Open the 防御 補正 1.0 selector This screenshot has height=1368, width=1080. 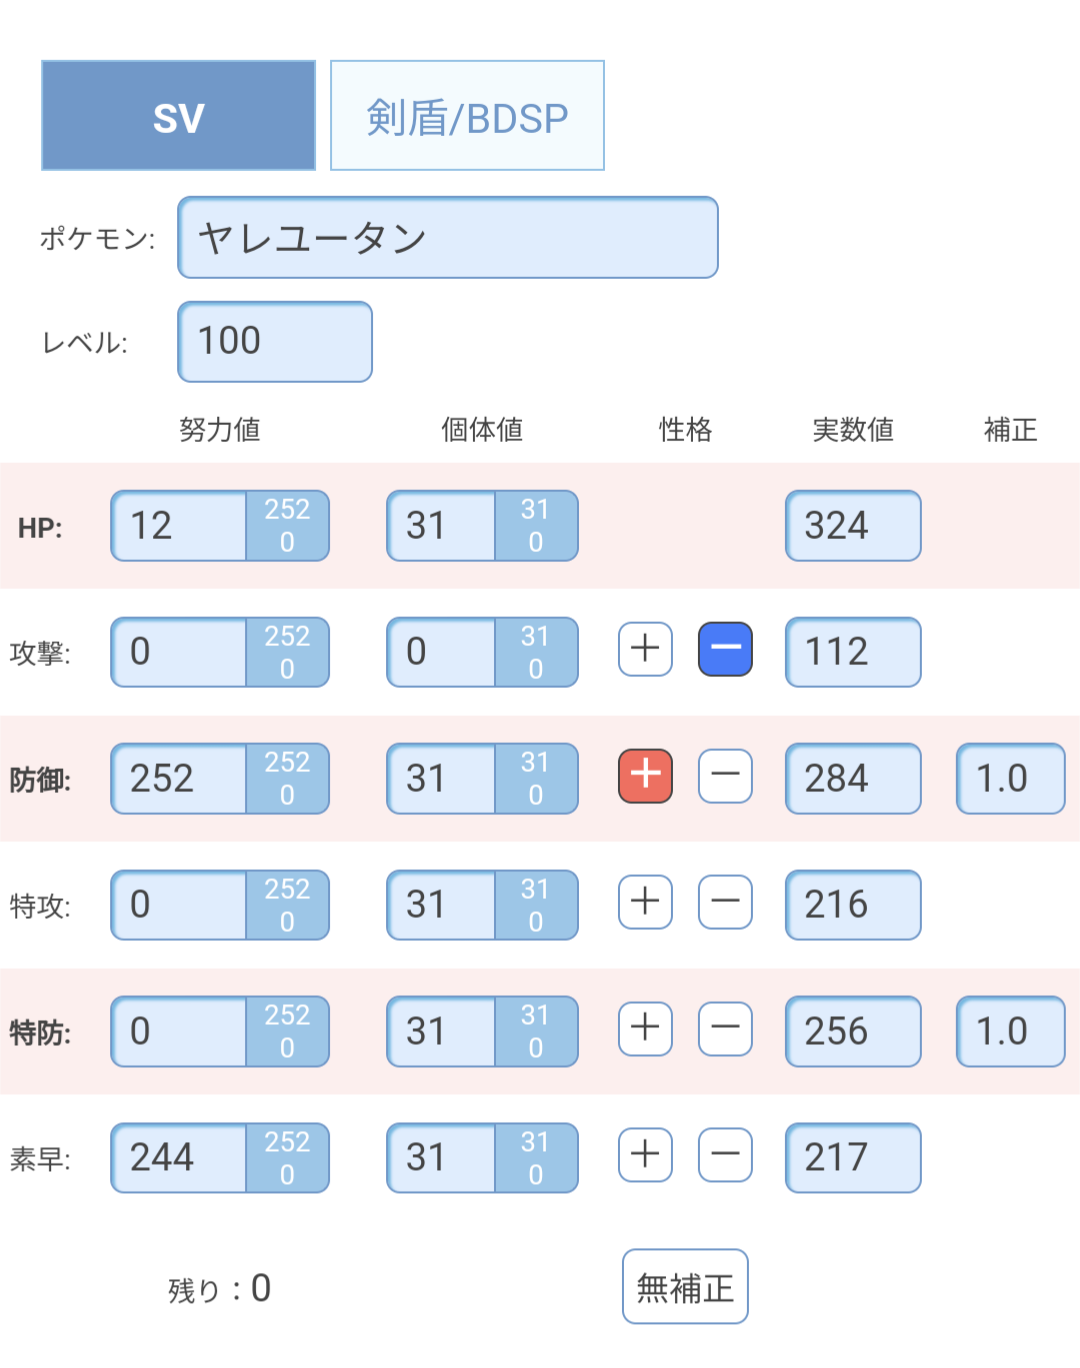tap(1010, 778)
